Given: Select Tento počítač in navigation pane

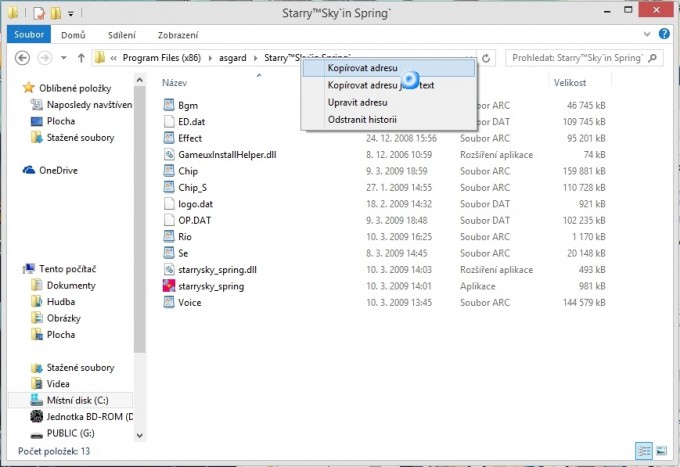Looking at the screenshot, I should [x=67, y=269].
